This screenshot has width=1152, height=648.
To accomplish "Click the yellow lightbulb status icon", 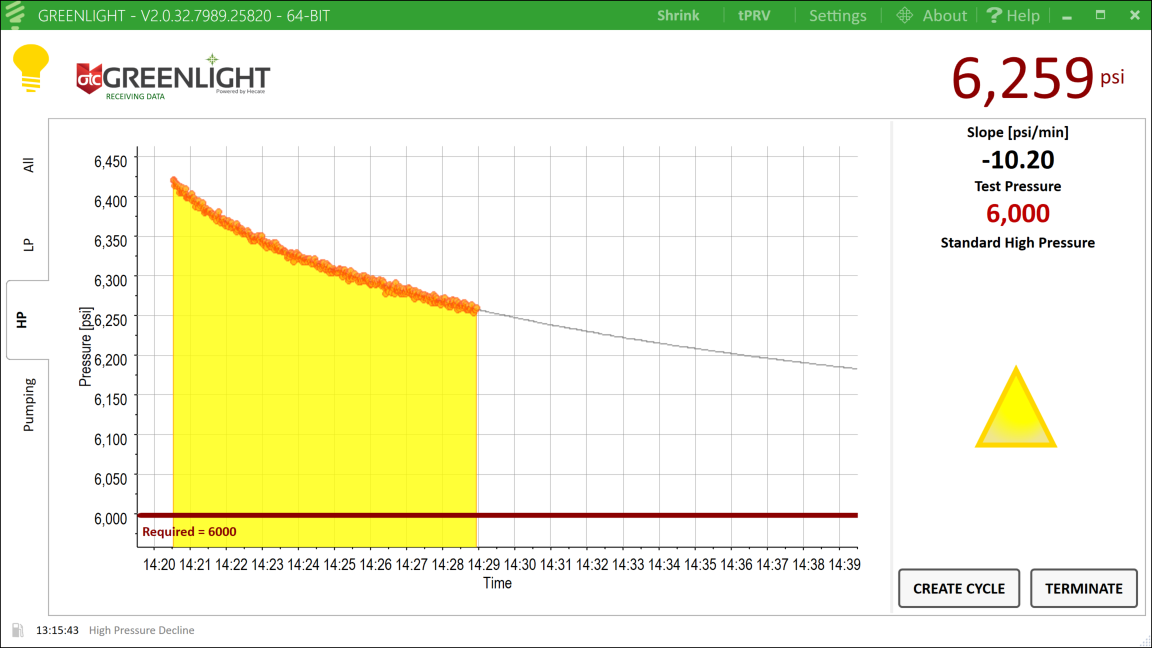I will [x=30, y=69].
